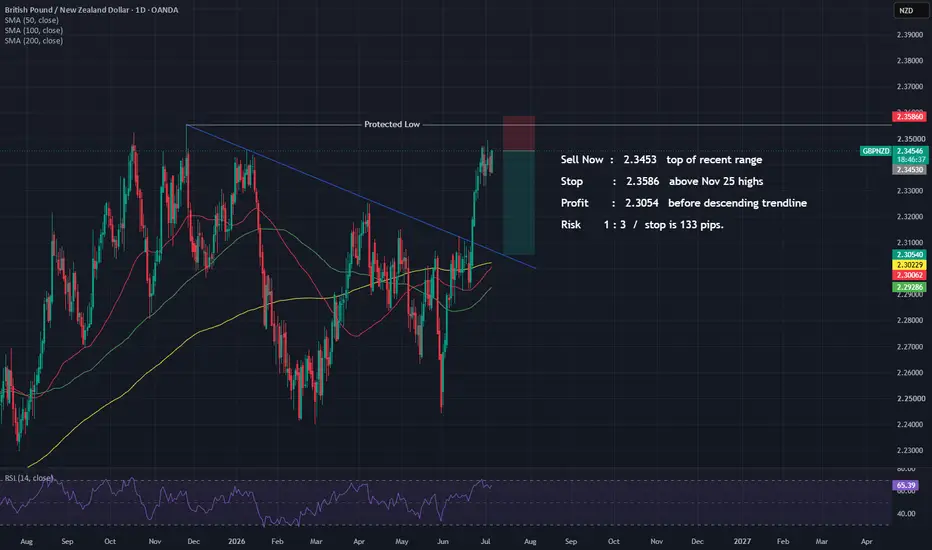Click the 2.33000 price axis label
The image size is (932, 550).
(x=910, y=191)
